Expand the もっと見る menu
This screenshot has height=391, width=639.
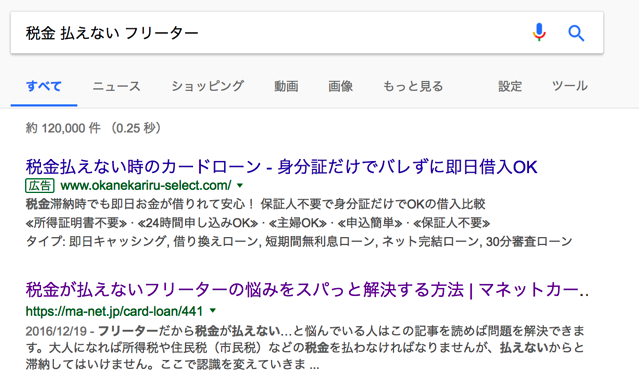[x=413, y=86]
